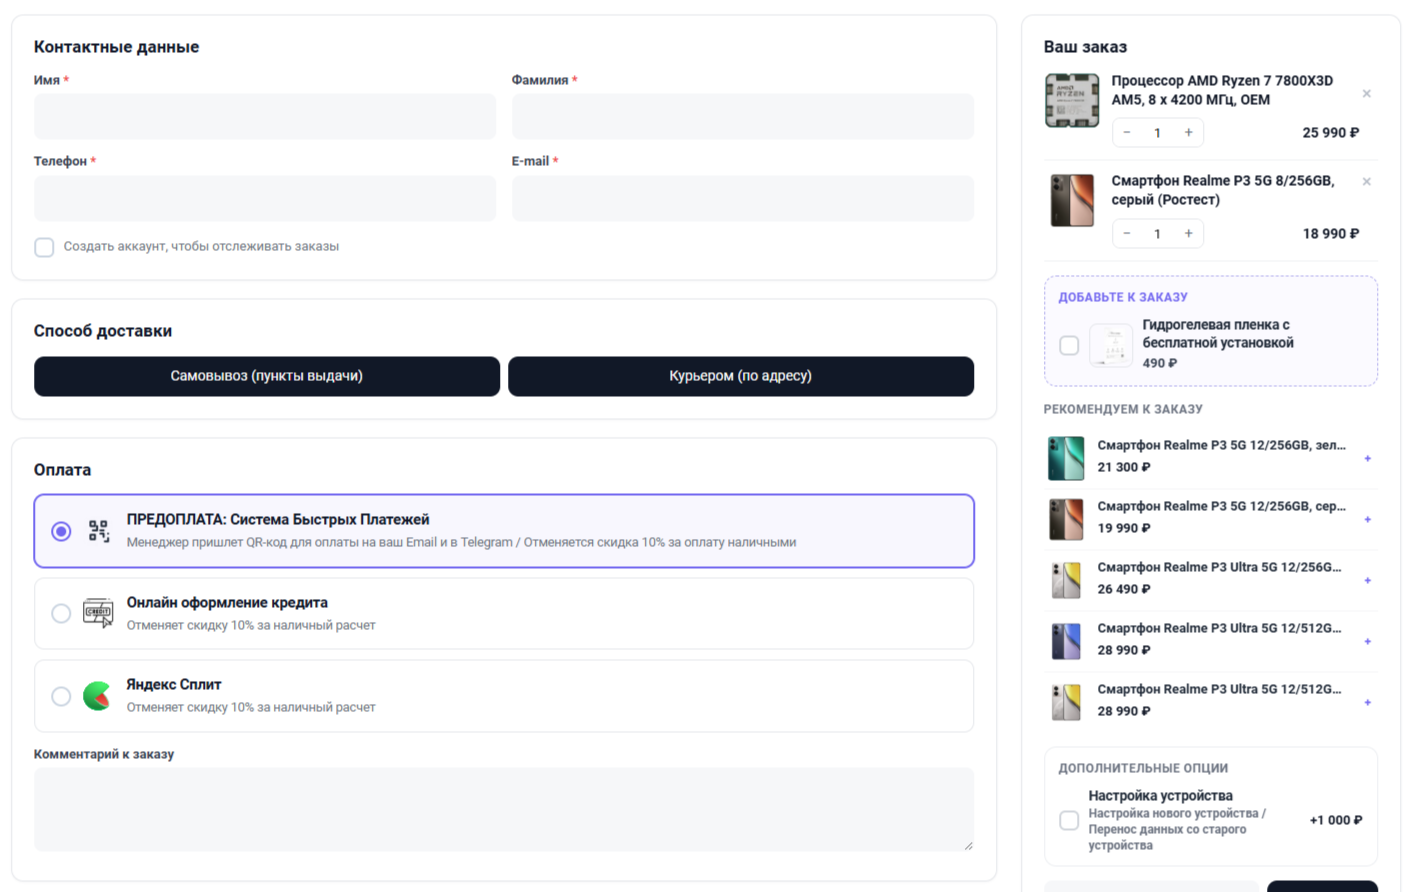
Task: Decrease quantity of Realme P3 5G 8/256GB
Action: (1127, 234)
